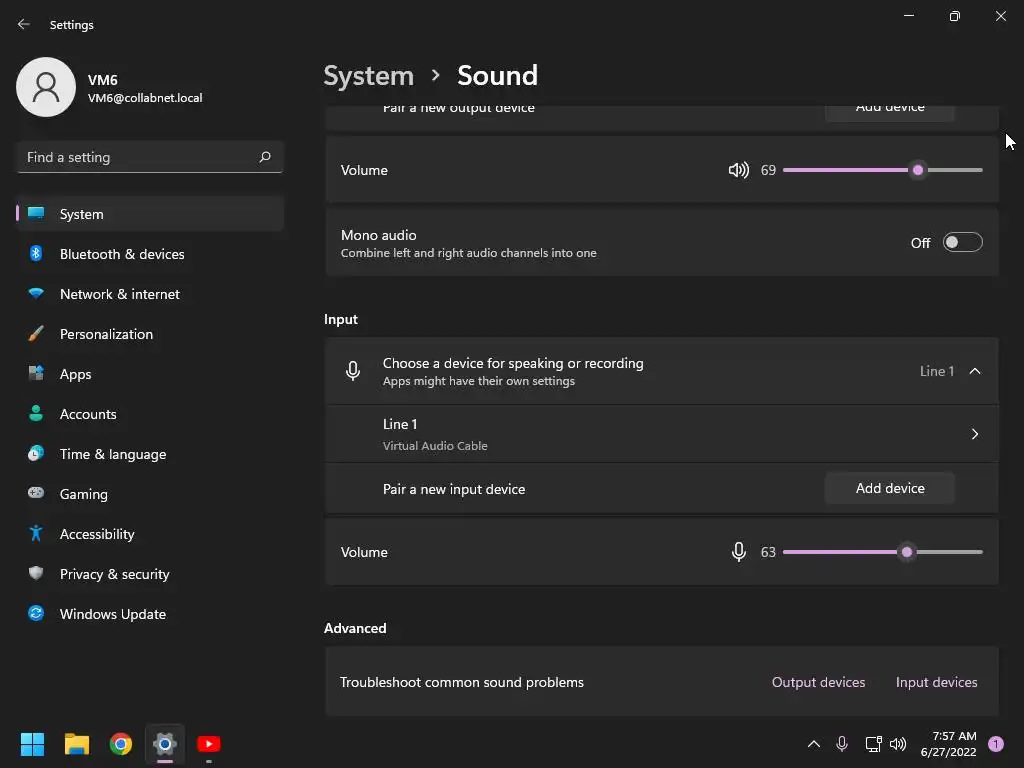Click the back arrow in Settings

click(24, 24)
